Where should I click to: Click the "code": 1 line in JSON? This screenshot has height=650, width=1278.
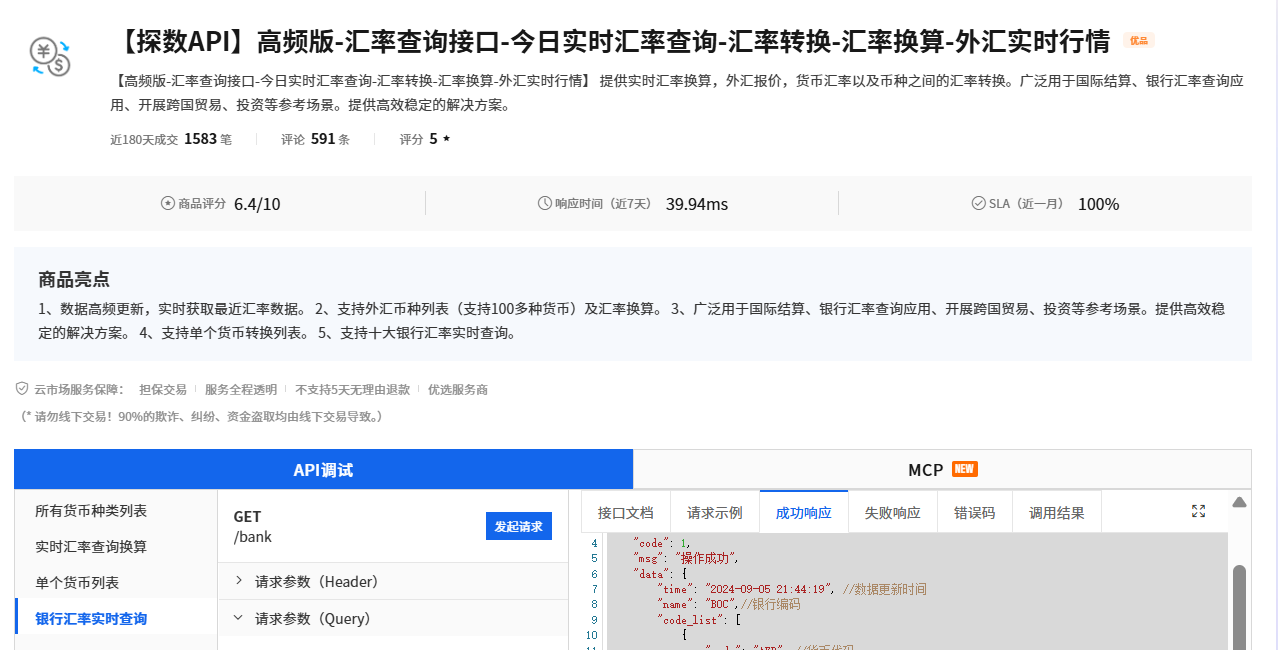(x=662, y=543)
